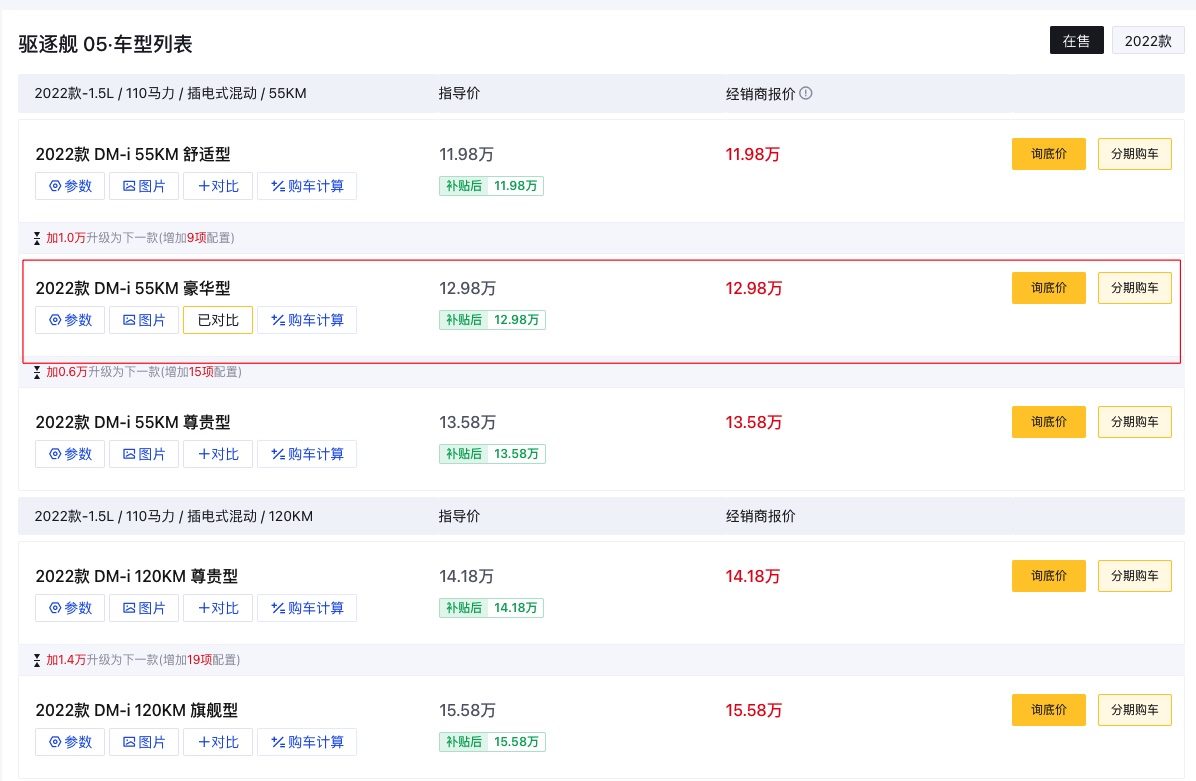Choose 分期购车 for 55KM 豪华型
The width and height of the screenshot is (1196, 781).
pos(1134,288)
